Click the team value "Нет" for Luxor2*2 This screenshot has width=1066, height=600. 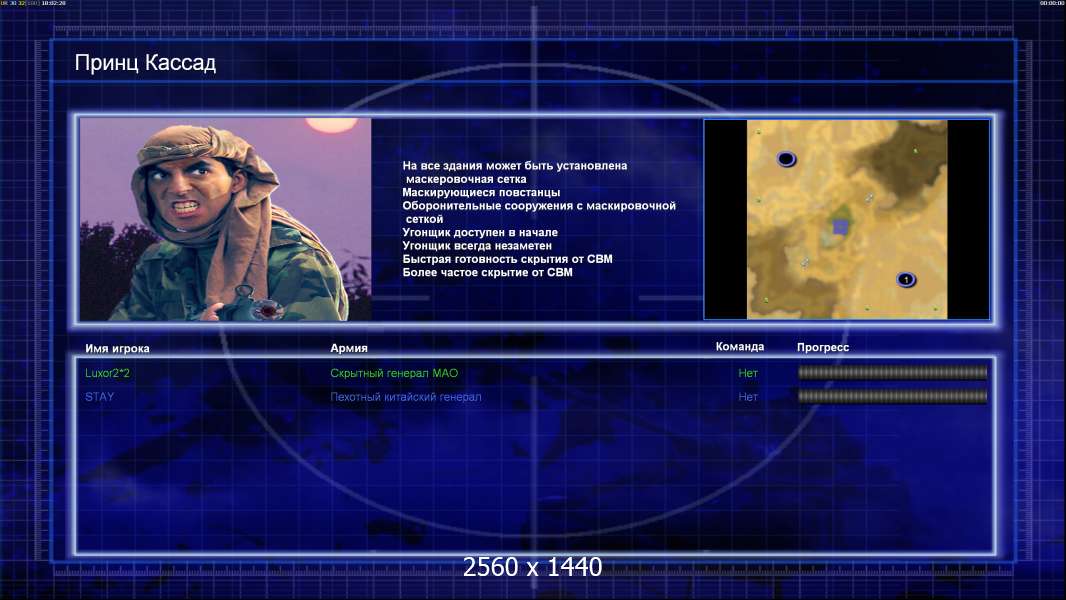(748, 373)
